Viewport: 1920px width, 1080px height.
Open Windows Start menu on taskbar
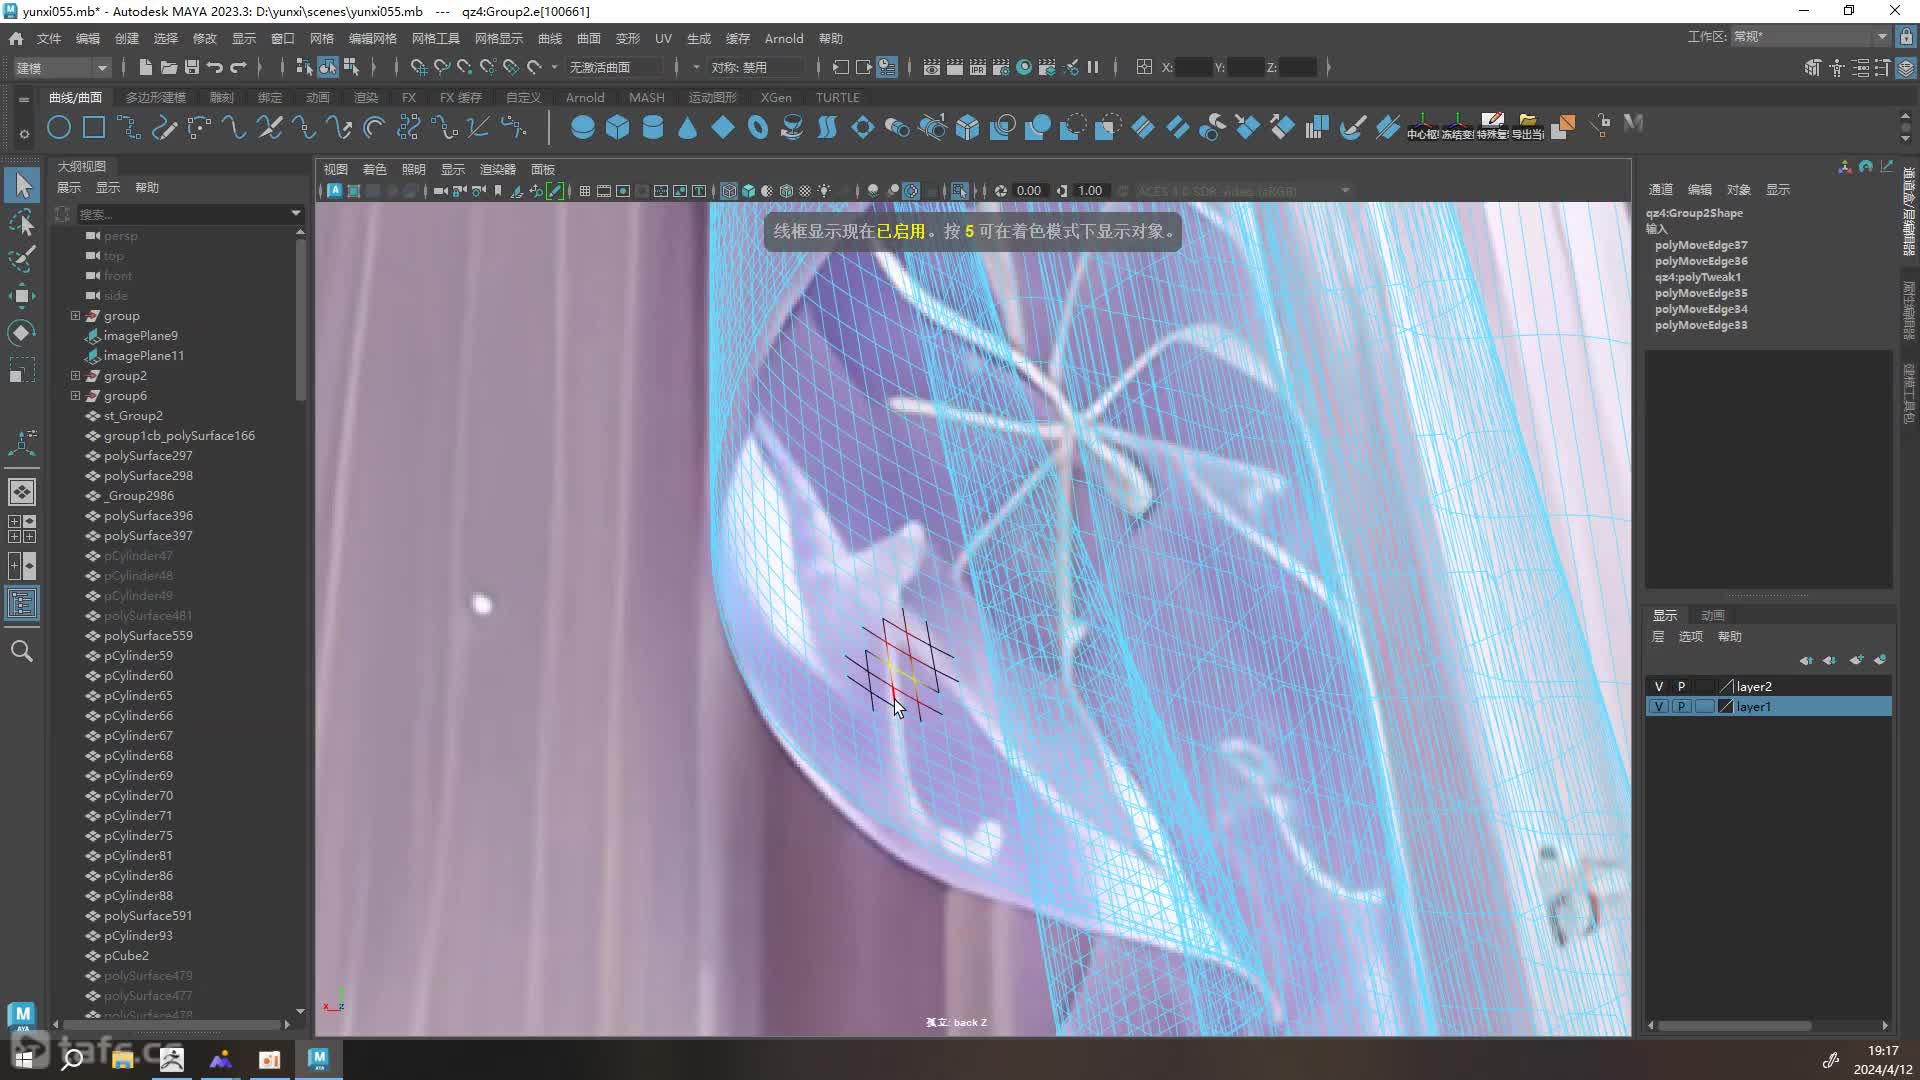click(24, 1059)
